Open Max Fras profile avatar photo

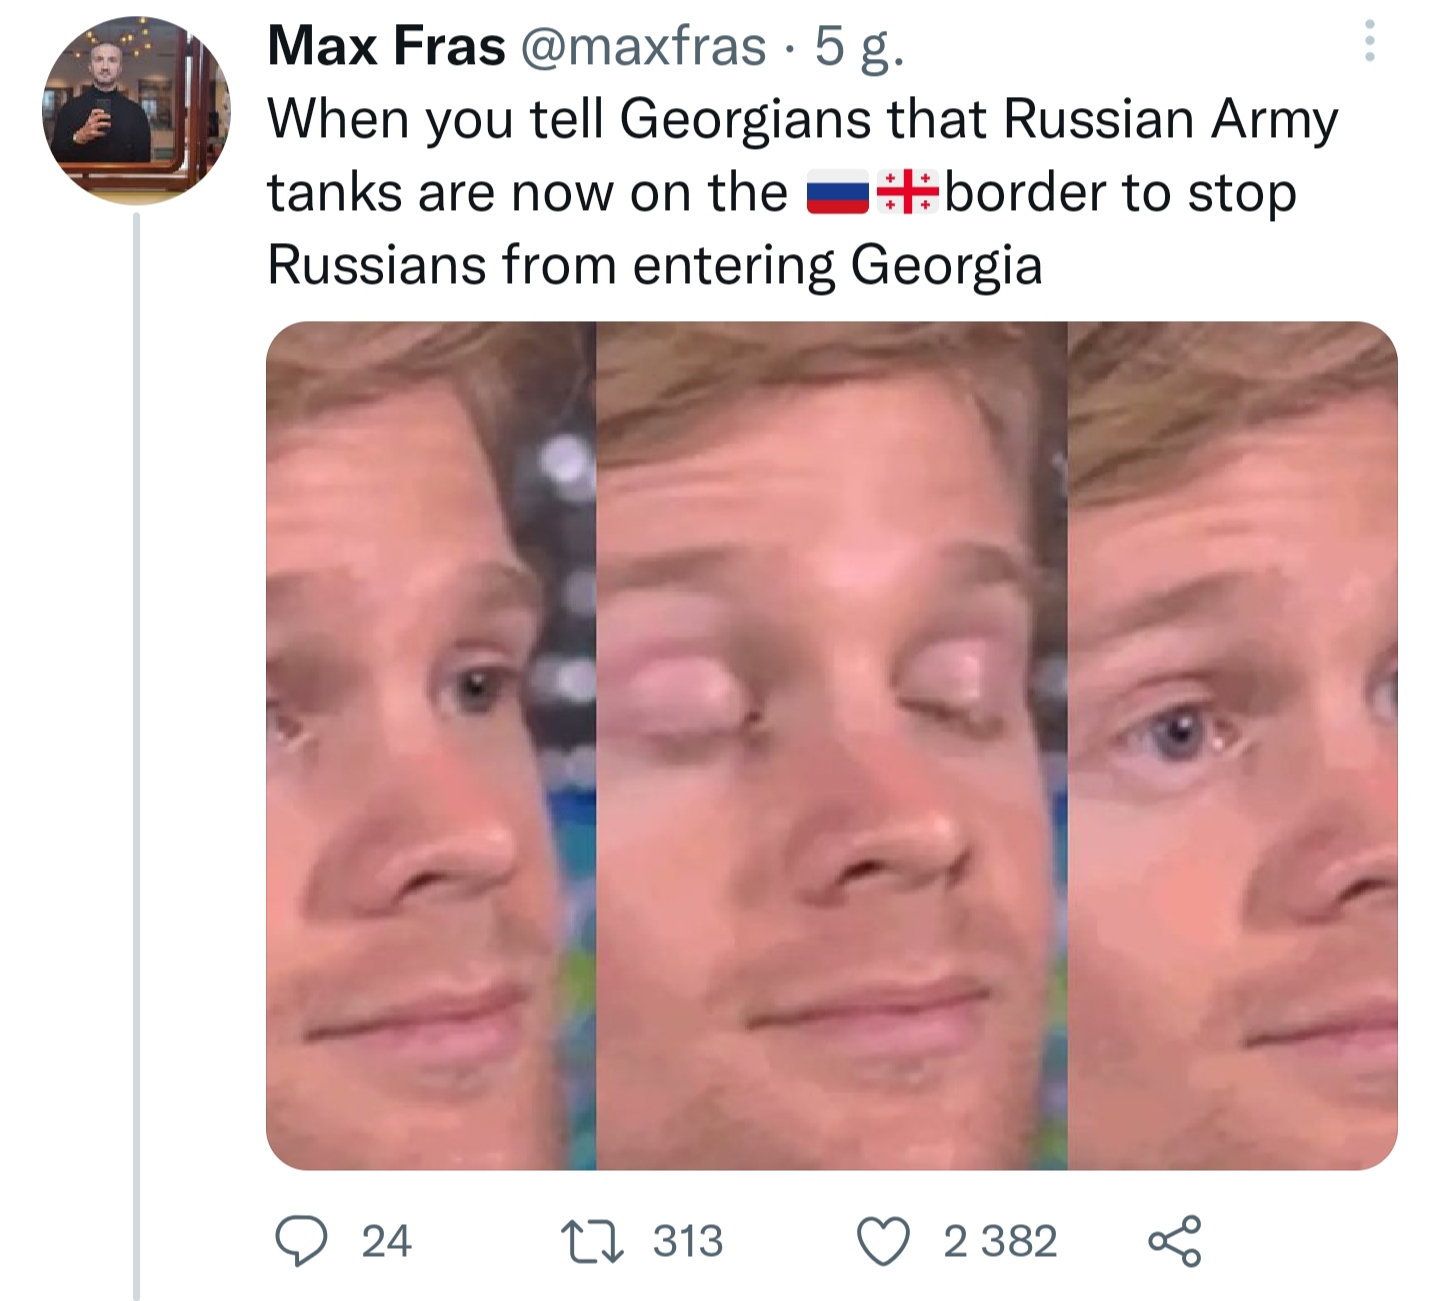[136, 110]
